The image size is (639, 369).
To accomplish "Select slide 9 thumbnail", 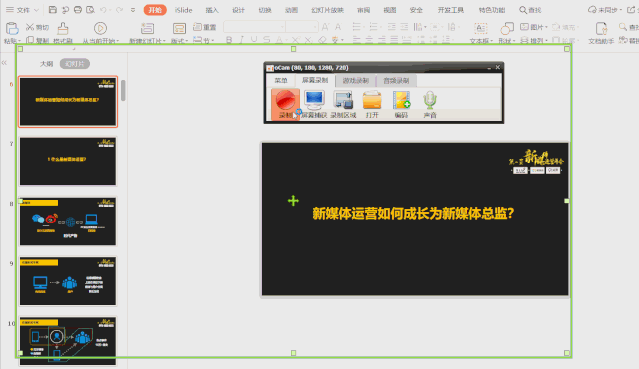I will (x=68, y=281).
